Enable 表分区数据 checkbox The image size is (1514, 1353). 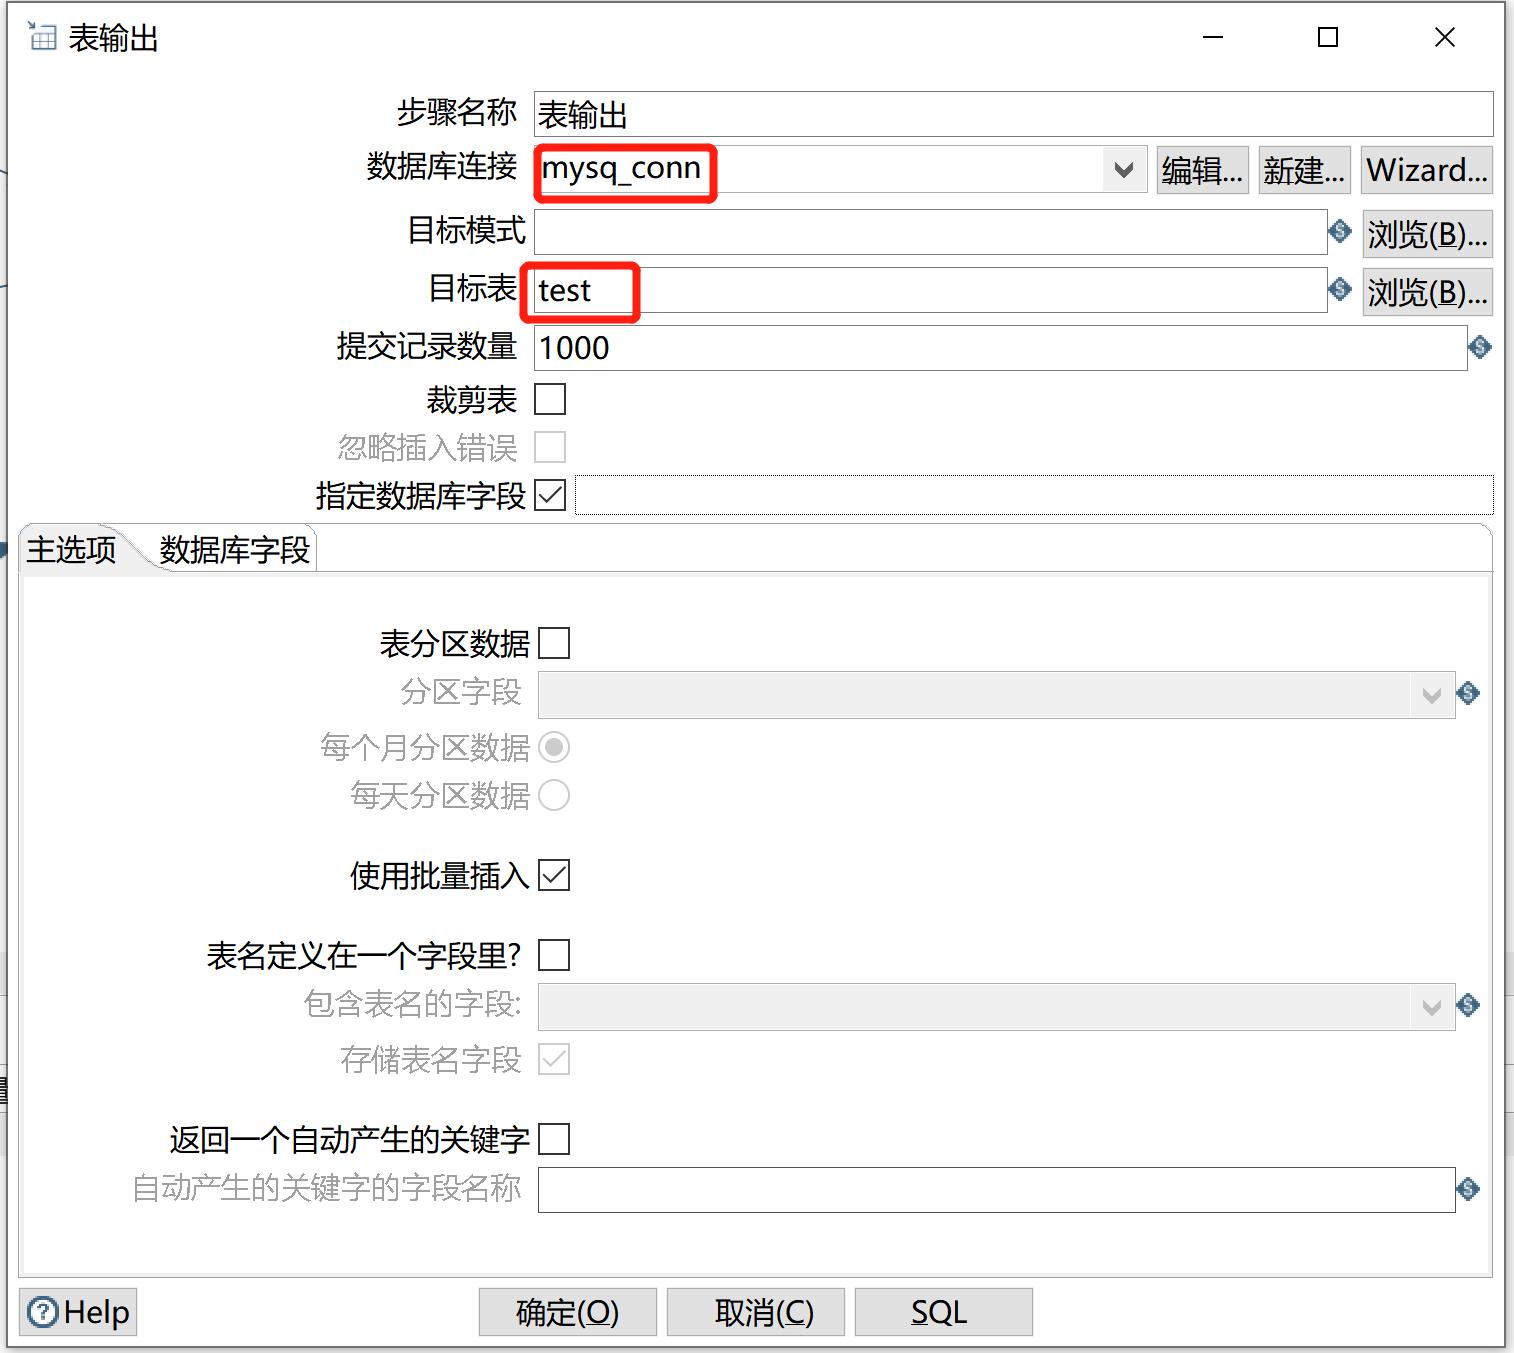click(554, 643)
